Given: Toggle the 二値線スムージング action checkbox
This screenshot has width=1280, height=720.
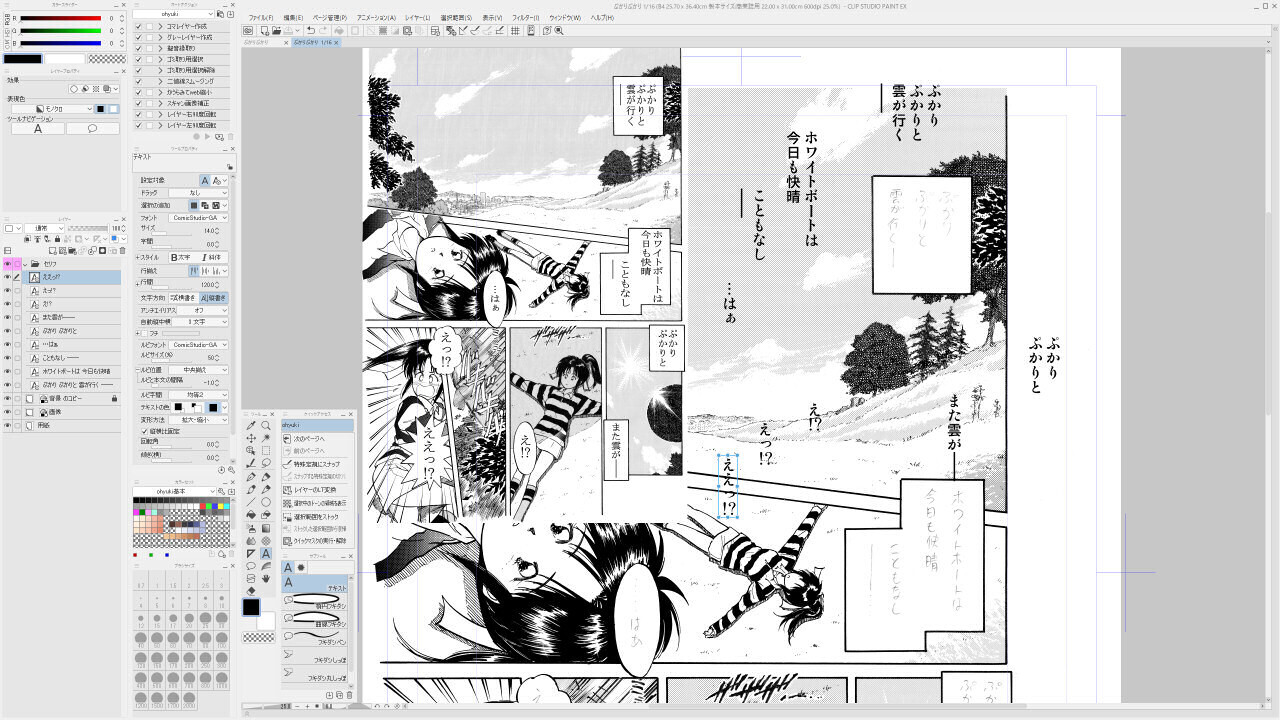Looking at the screenshot, I should 138,81.
